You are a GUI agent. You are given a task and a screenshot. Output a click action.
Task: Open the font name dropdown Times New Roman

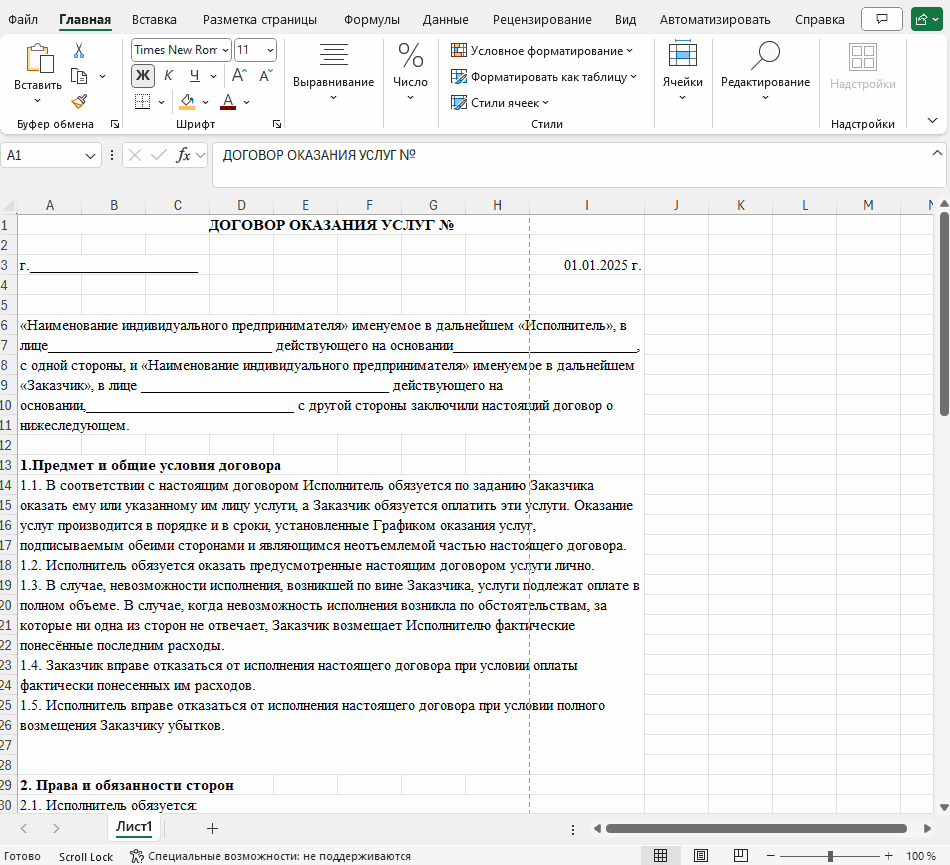(225, 50)
